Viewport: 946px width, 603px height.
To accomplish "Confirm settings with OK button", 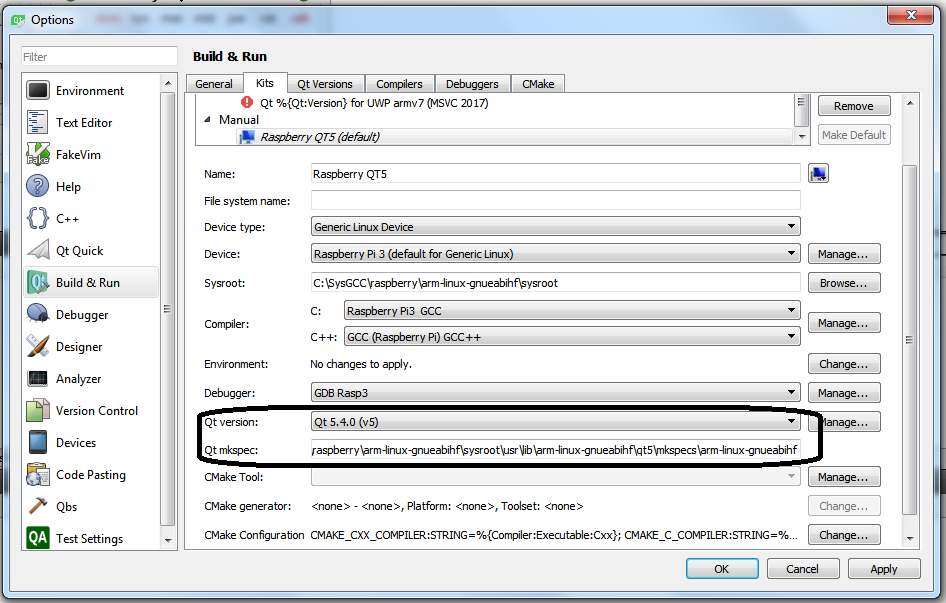I will 722,569.
